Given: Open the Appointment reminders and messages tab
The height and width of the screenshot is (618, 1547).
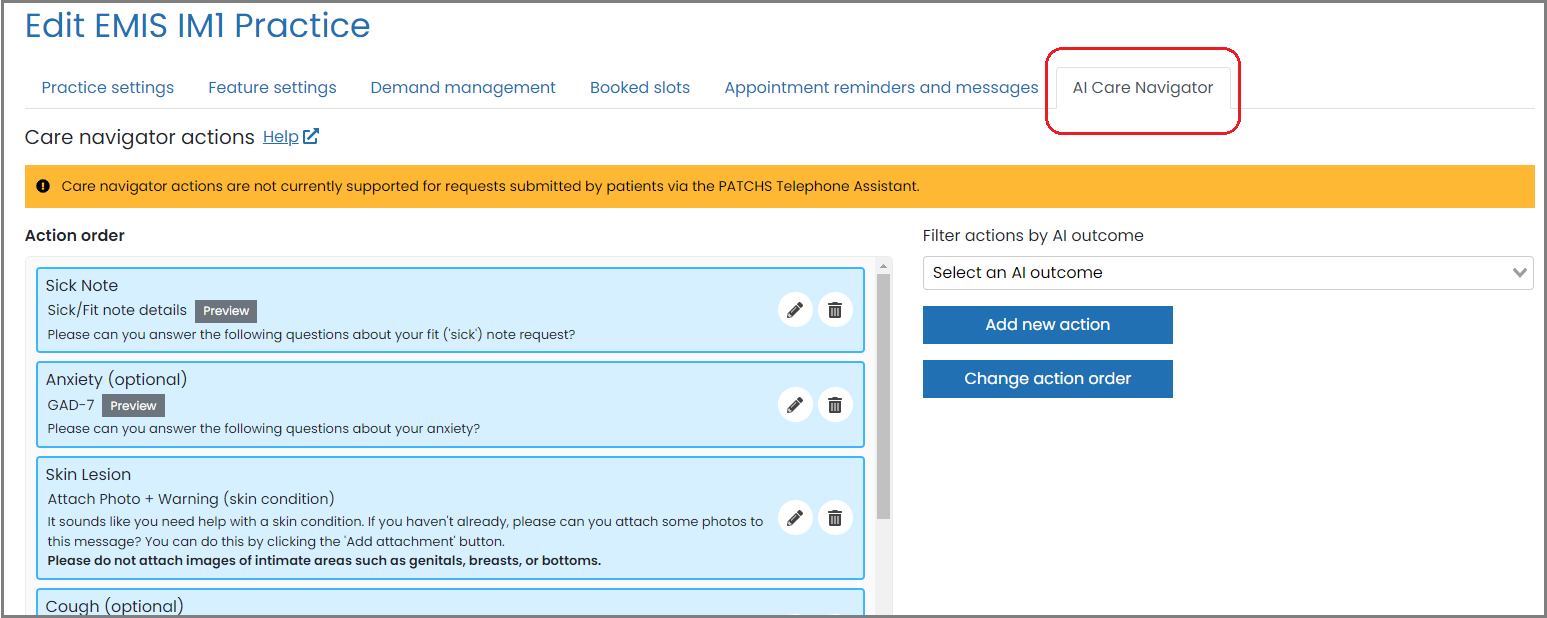Looking at the screenshot, I should (x=881, y=87).
